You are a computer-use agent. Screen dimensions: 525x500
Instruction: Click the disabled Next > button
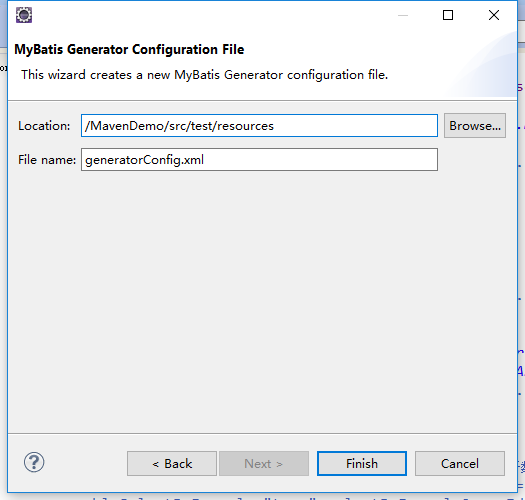pyautogui.click(x=264, y=463)
